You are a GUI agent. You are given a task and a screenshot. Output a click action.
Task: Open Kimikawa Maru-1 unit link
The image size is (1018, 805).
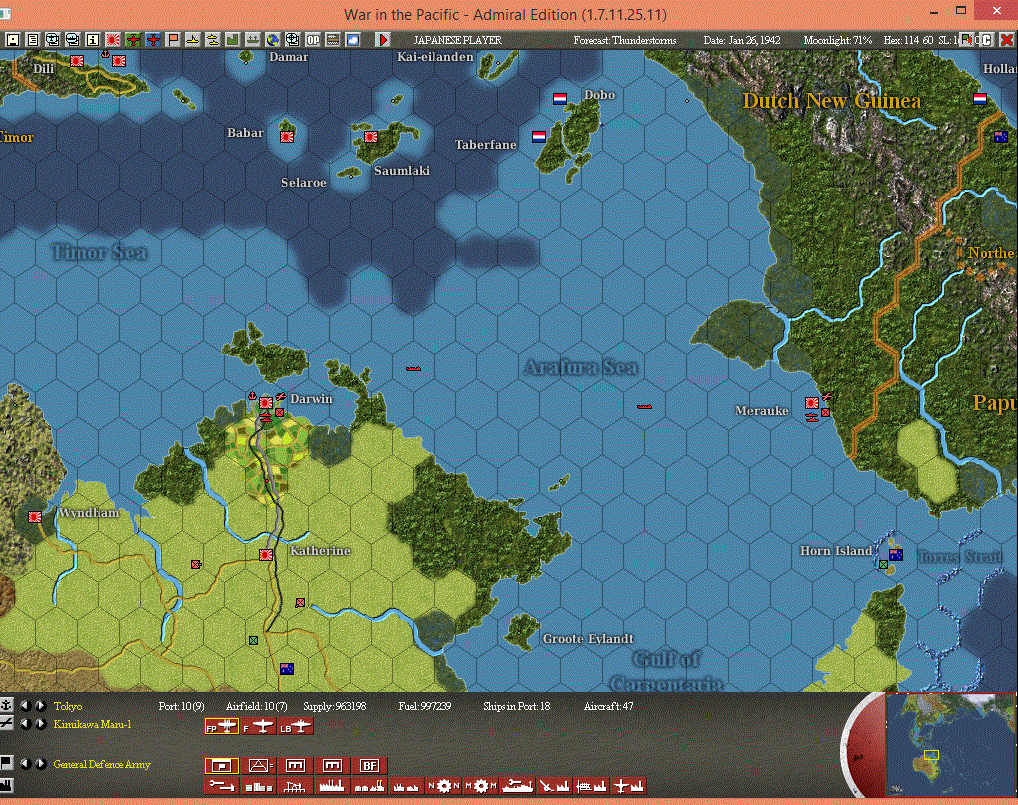click(x=92, y=724)
